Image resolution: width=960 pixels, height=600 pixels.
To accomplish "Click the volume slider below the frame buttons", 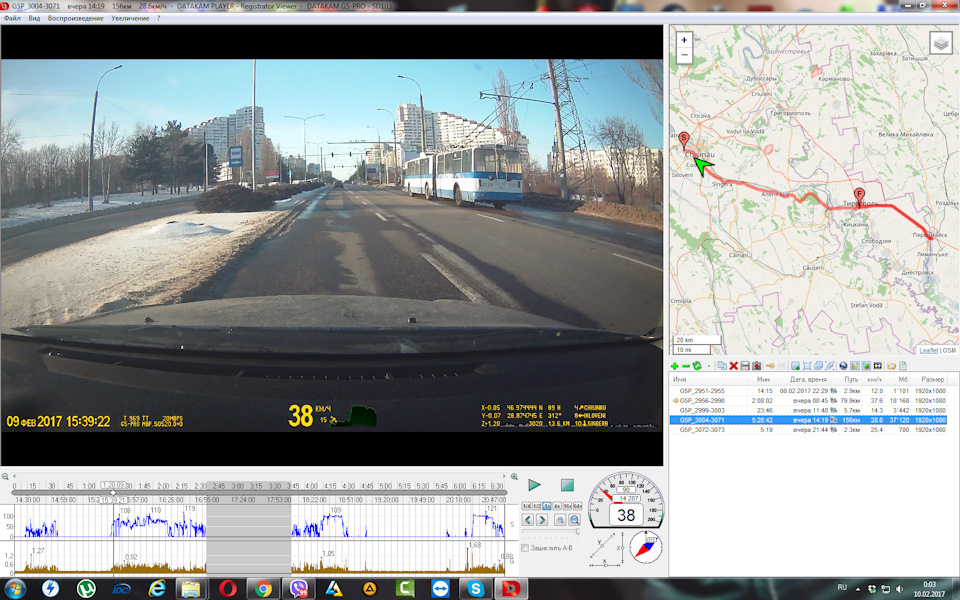I will 551,531.
